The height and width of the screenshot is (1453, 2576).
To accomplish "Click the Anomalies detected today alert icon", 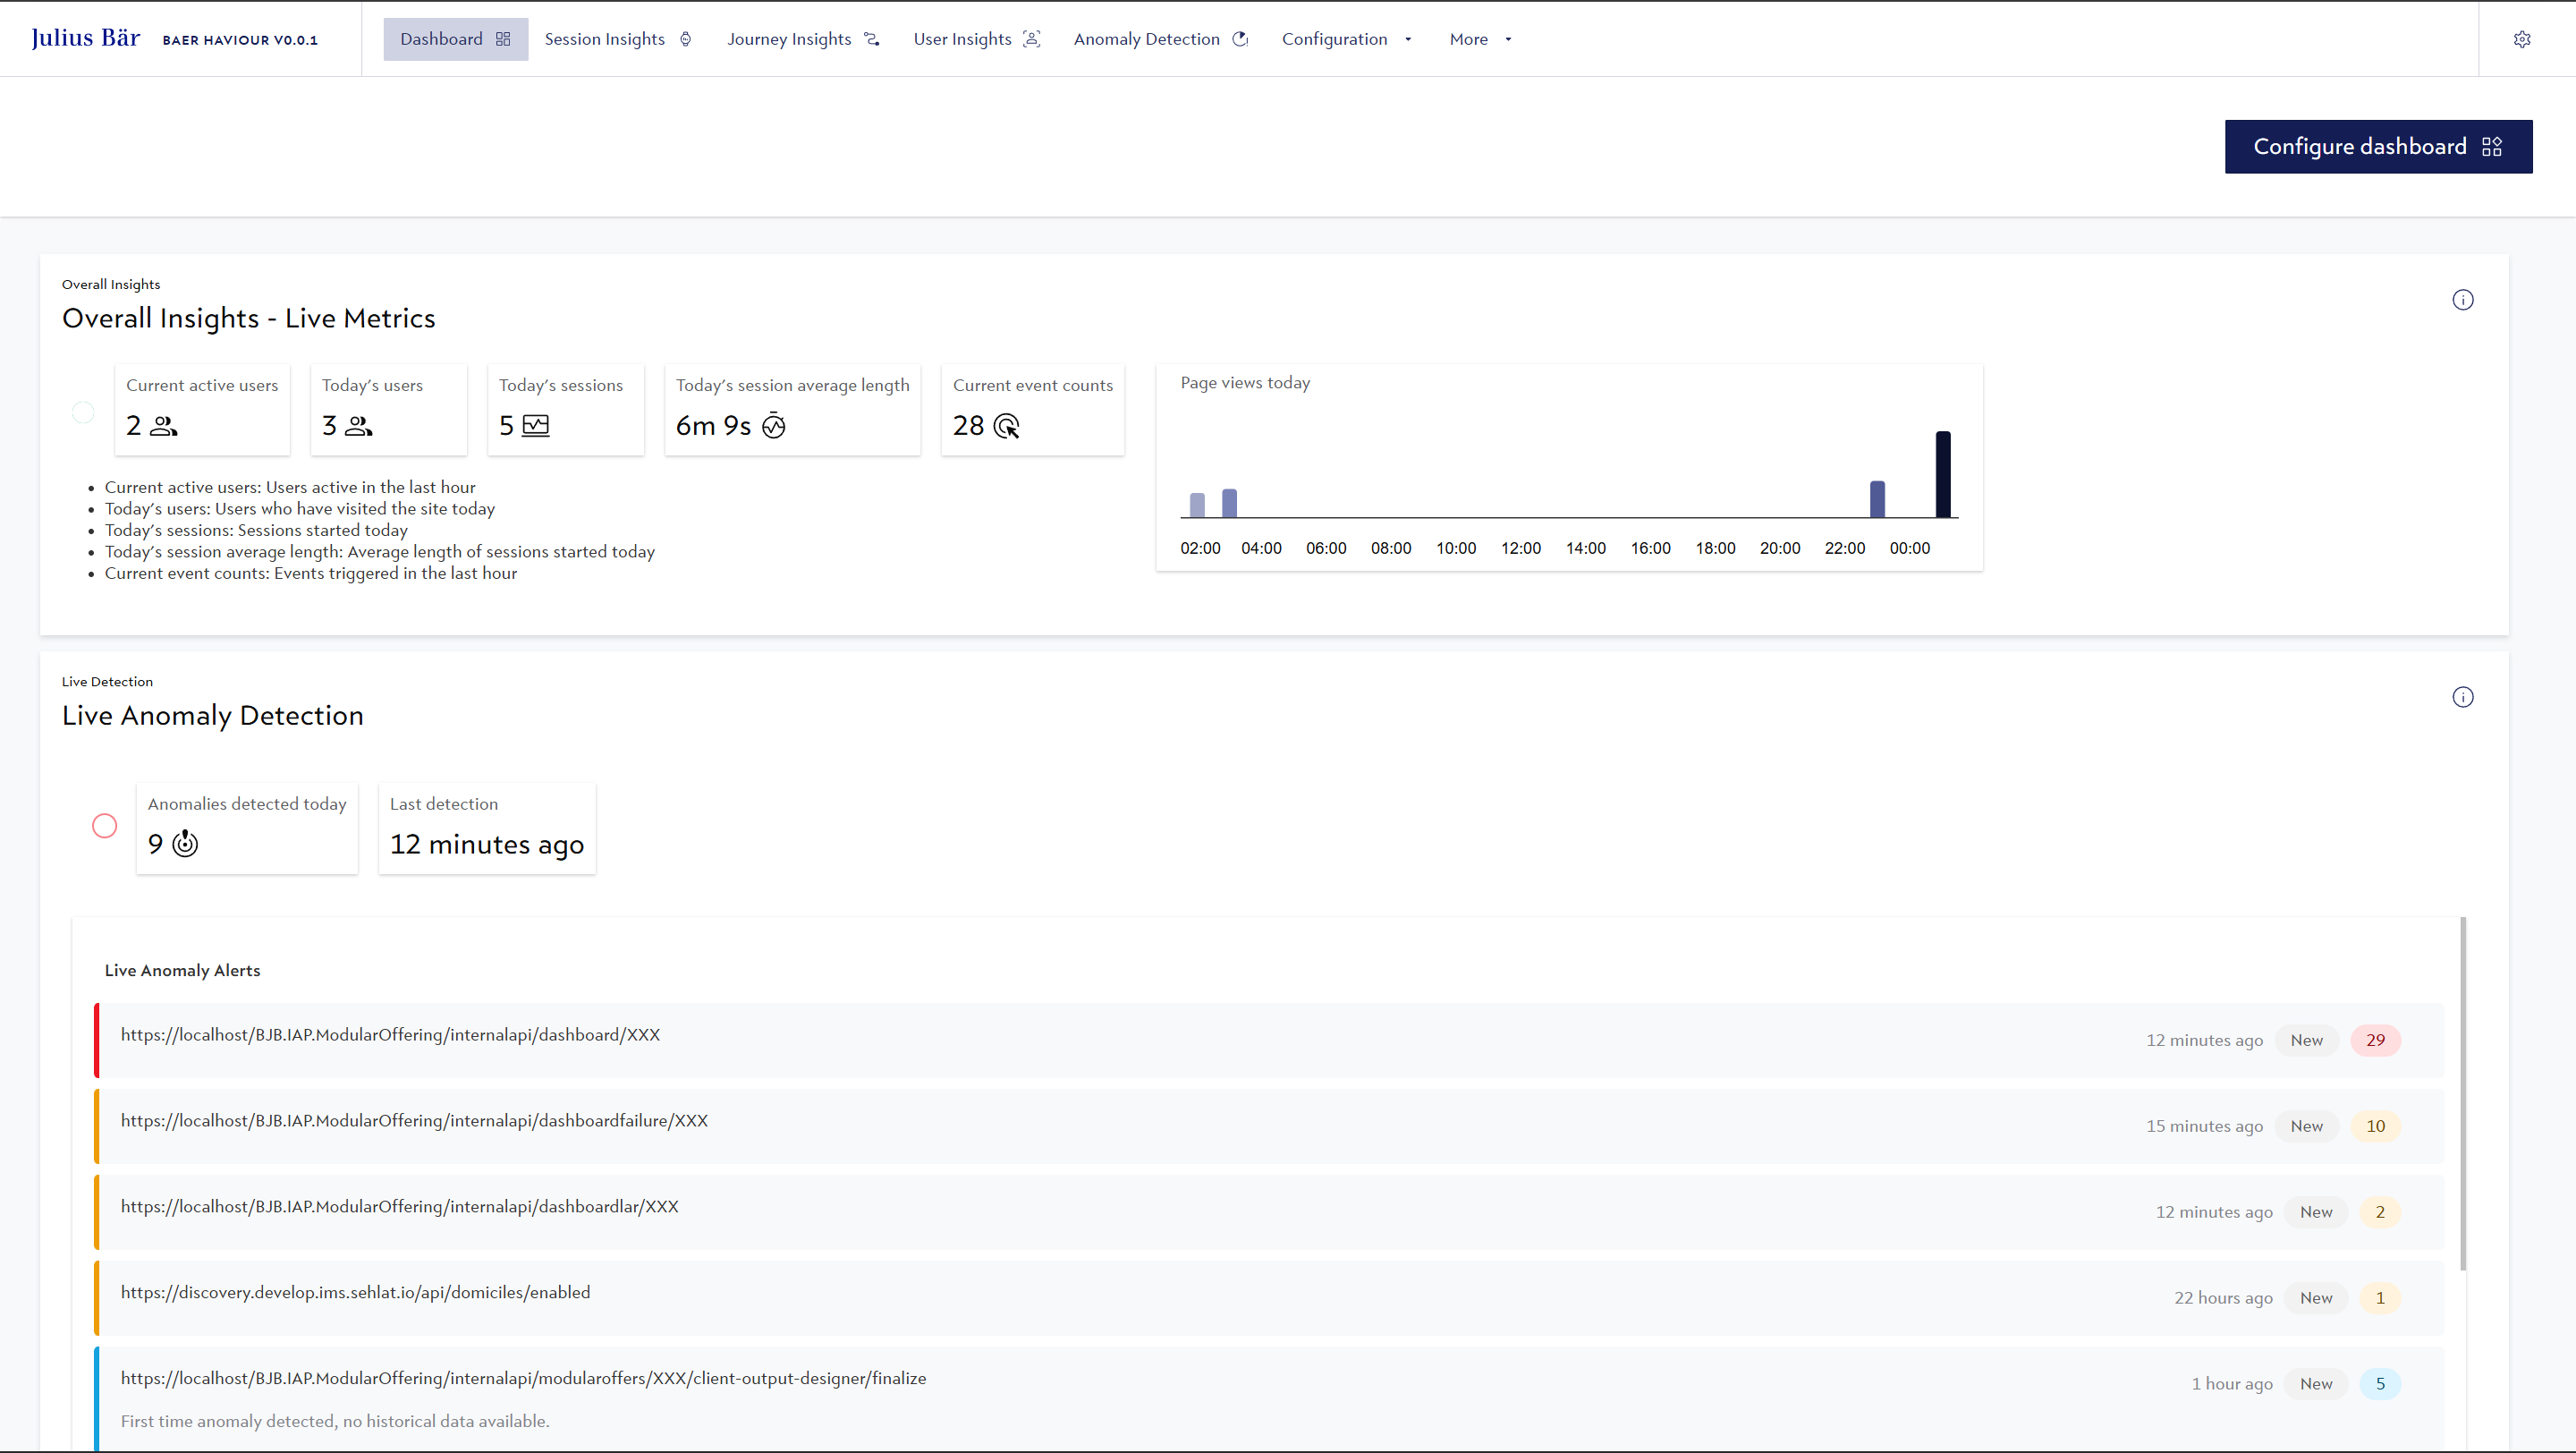I will [x=185, y=843].
